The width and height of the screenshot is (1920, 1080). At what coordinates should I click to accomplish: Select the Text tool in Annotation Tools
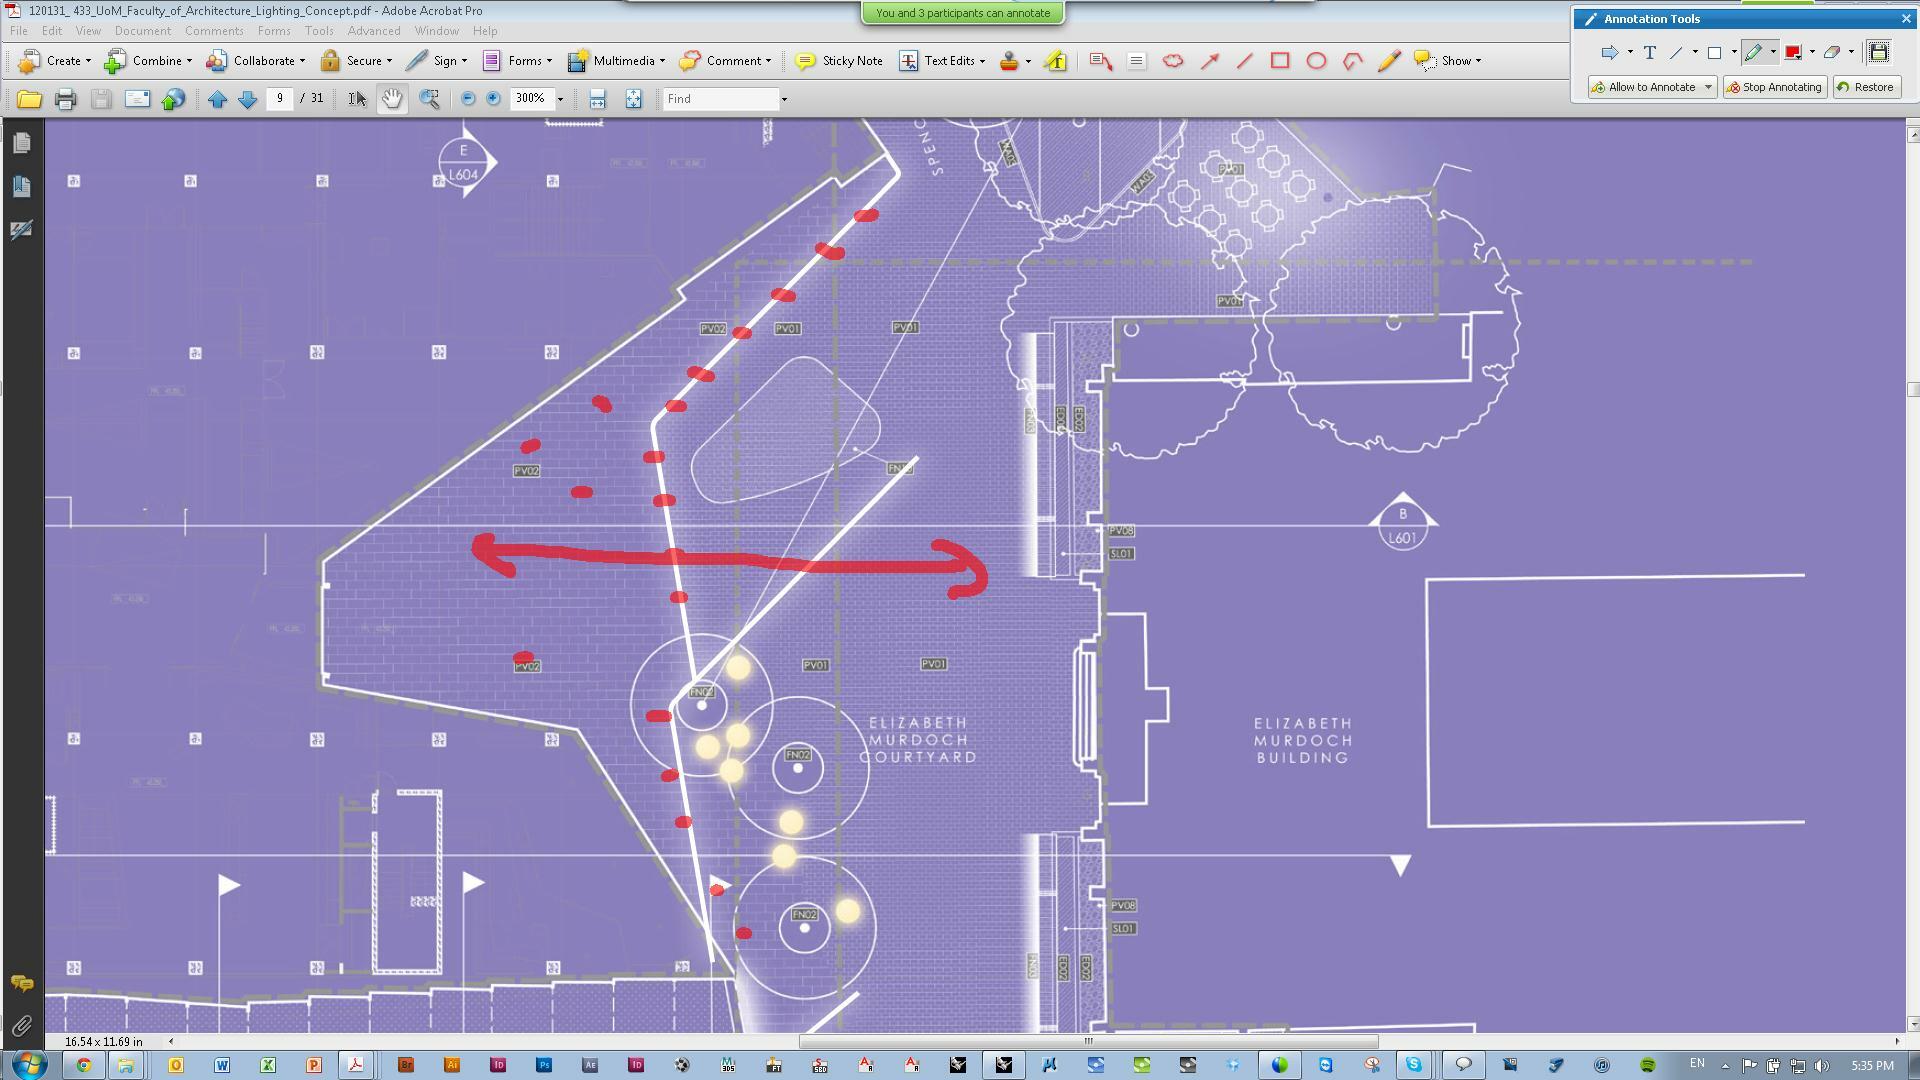click(1649, 52)
